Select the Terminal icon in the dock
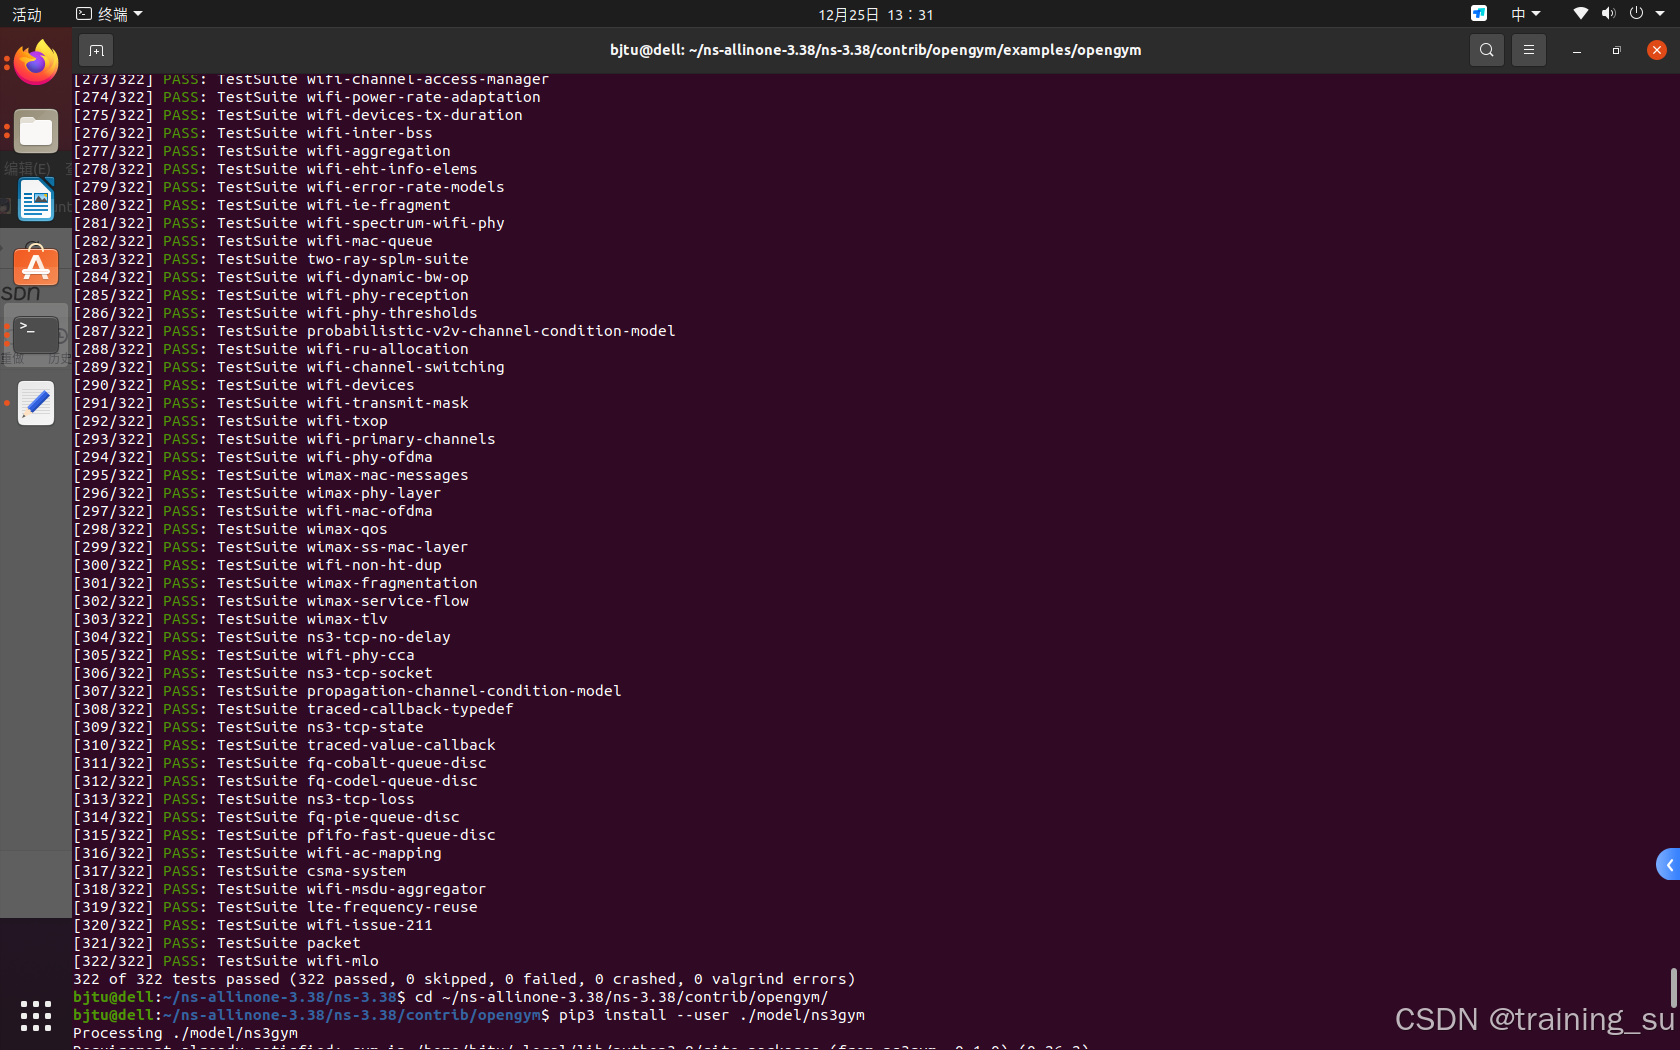Viewport: 1680px width, 1050px height. (x=35, y=334)
